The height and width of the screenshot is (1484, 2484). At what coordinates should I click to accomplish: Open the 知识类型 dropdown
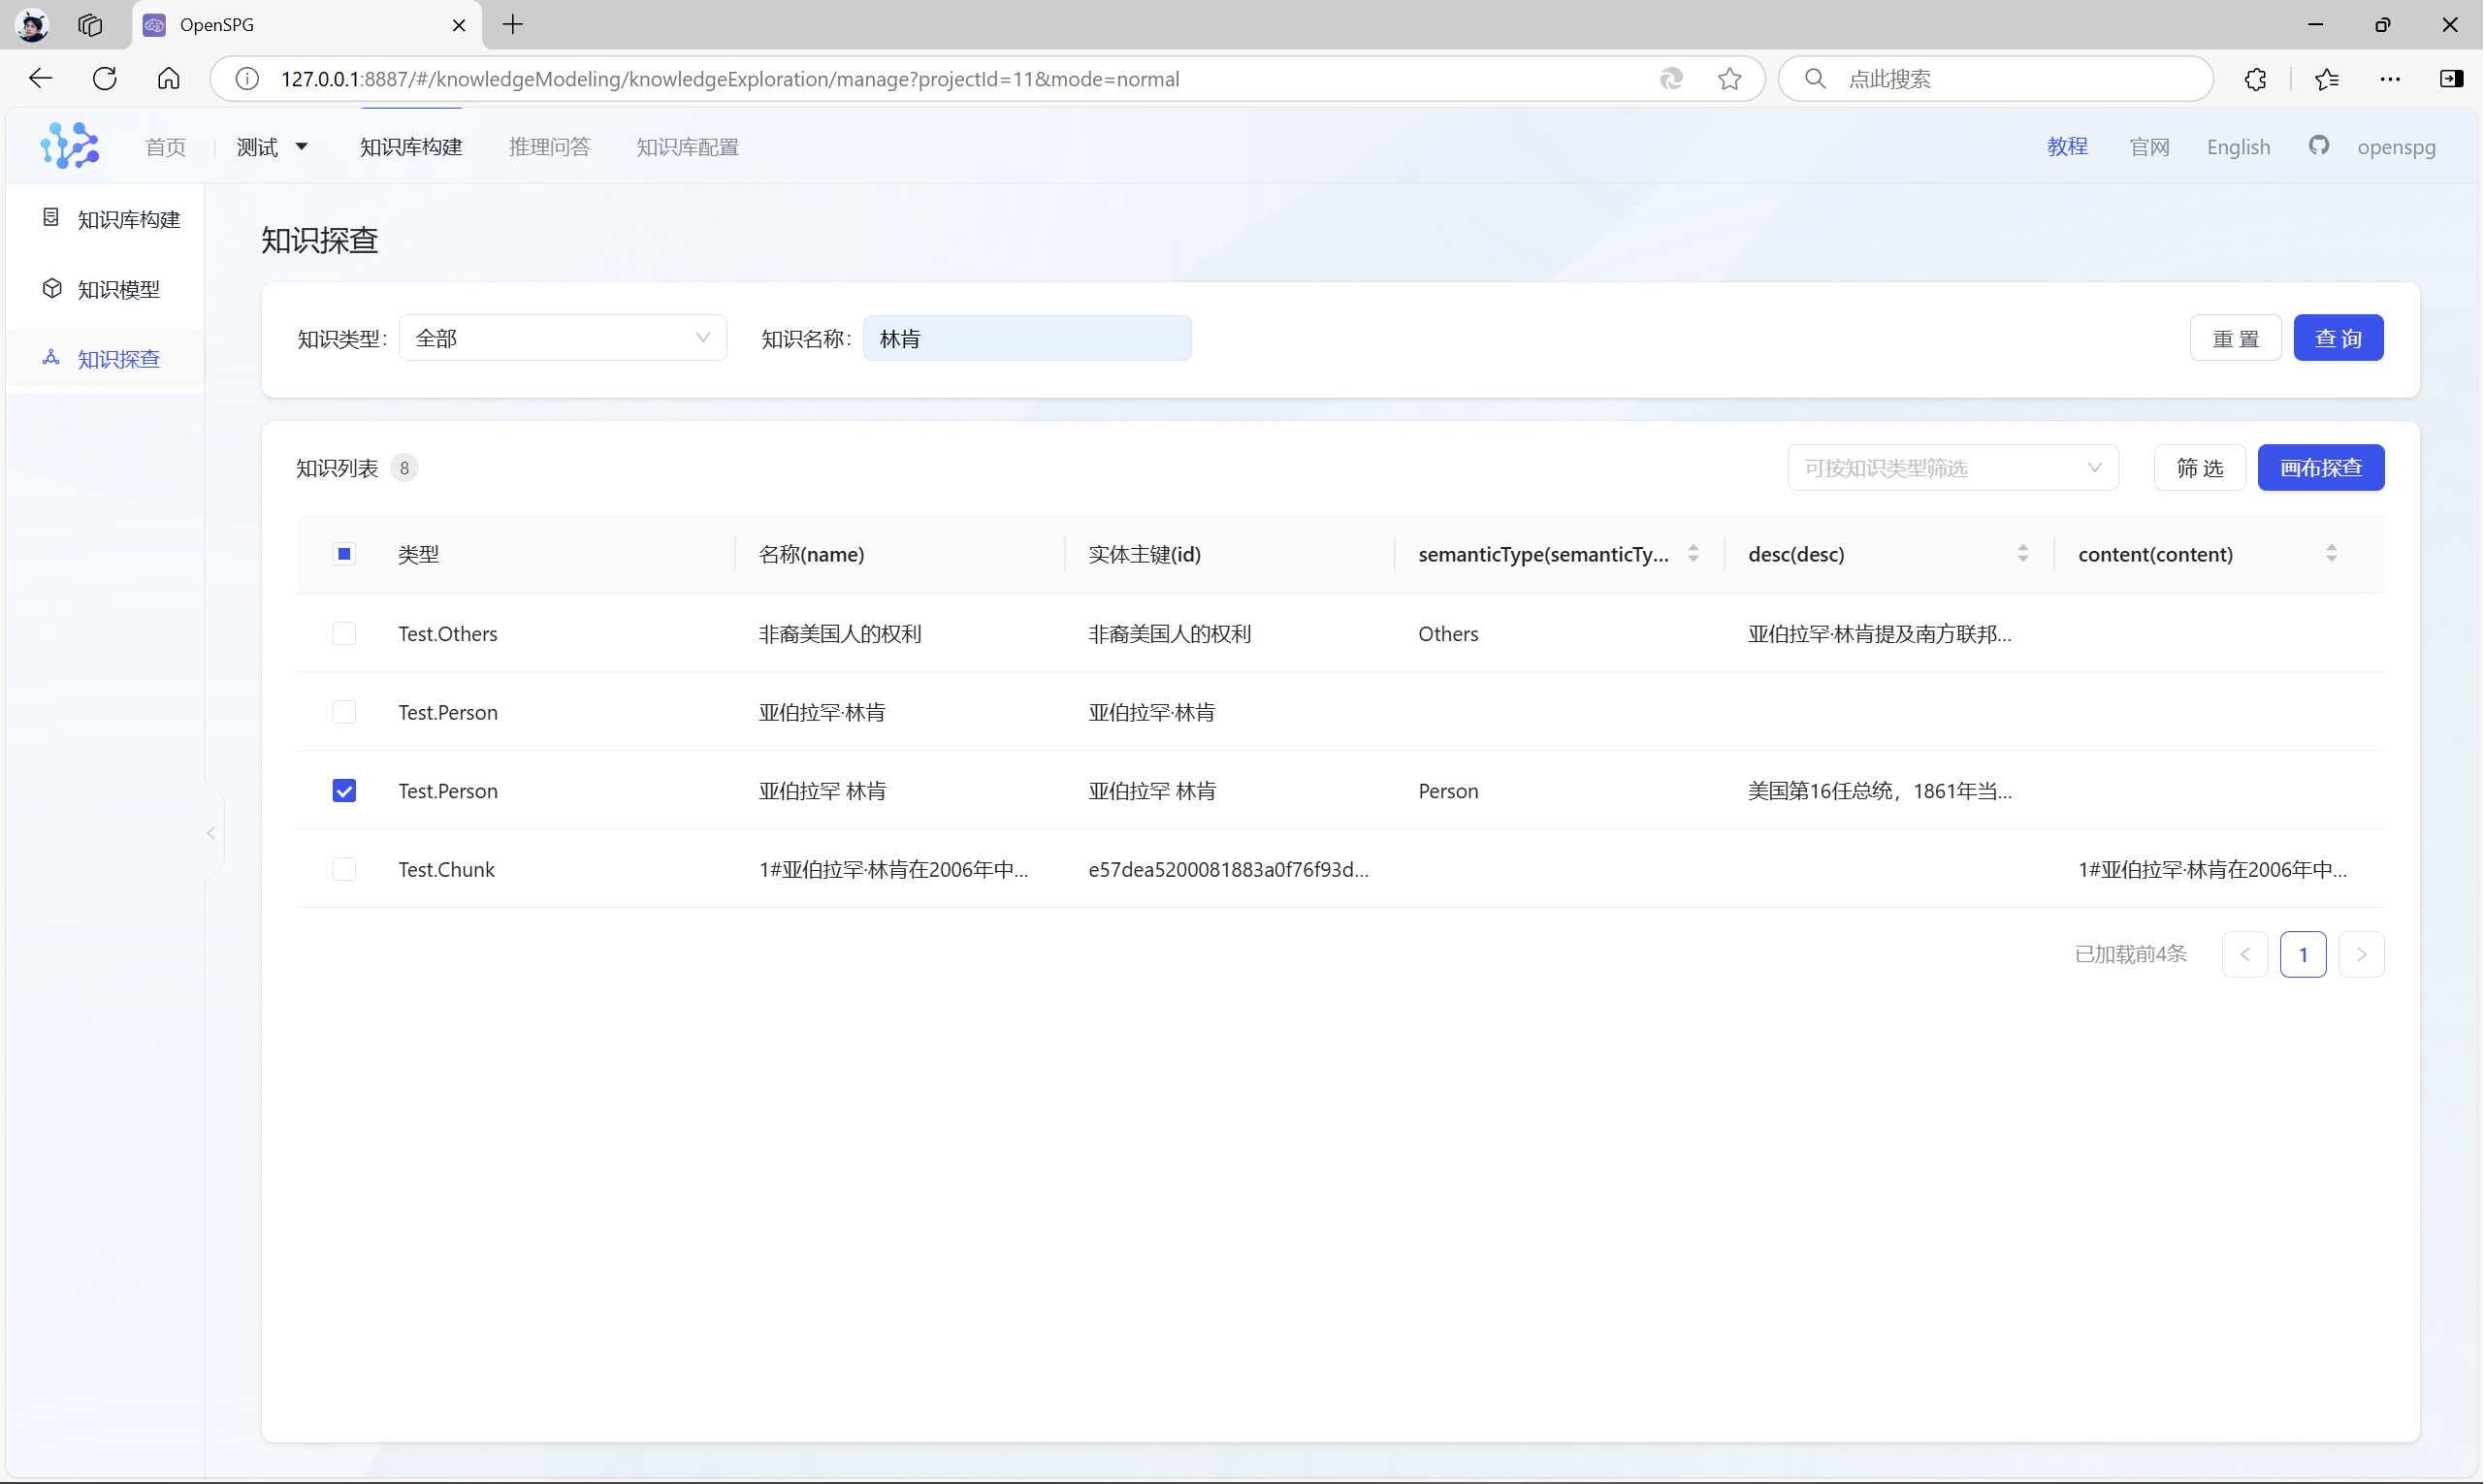click(x=562, y=339)
